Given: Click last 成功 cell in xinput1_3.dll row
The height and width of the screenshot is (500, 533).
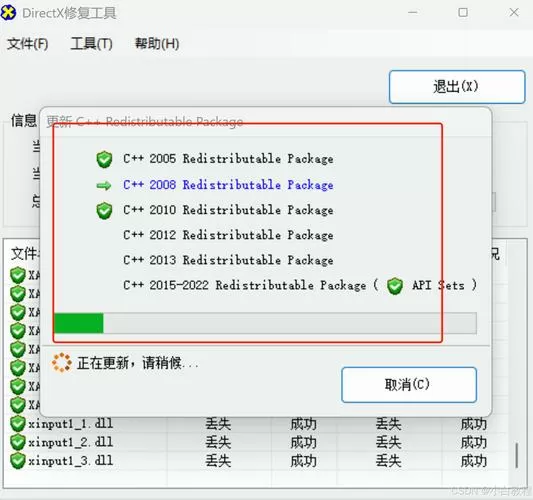Looking at the screenshot, I should point(474,461).
